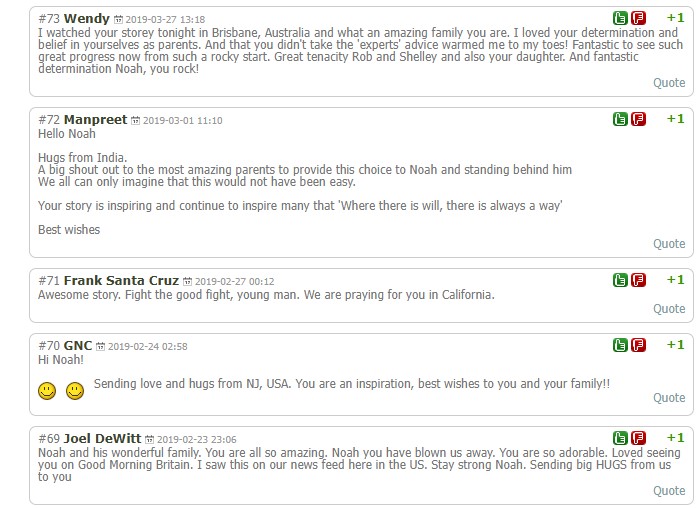The height and width of the screenshot is (508, 700).
Task: Dislike Frank Santa Cruz's comment
Action: pos(639,280)
